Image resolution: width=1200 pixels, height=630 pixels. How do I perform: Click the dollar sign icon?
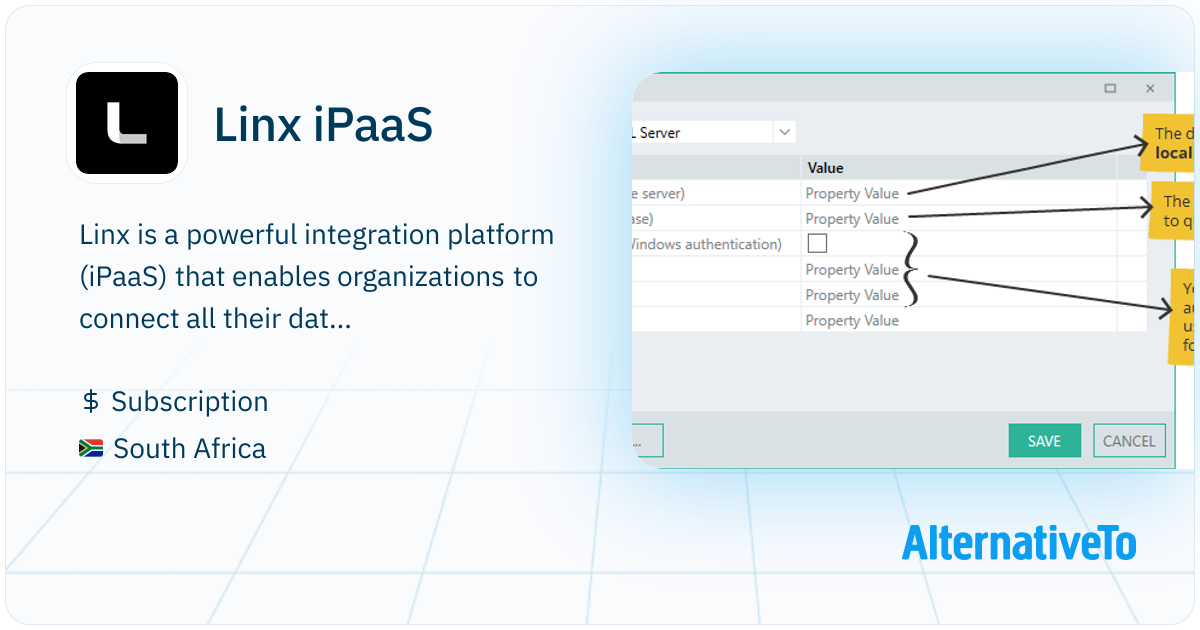click(x=90, y=402)
